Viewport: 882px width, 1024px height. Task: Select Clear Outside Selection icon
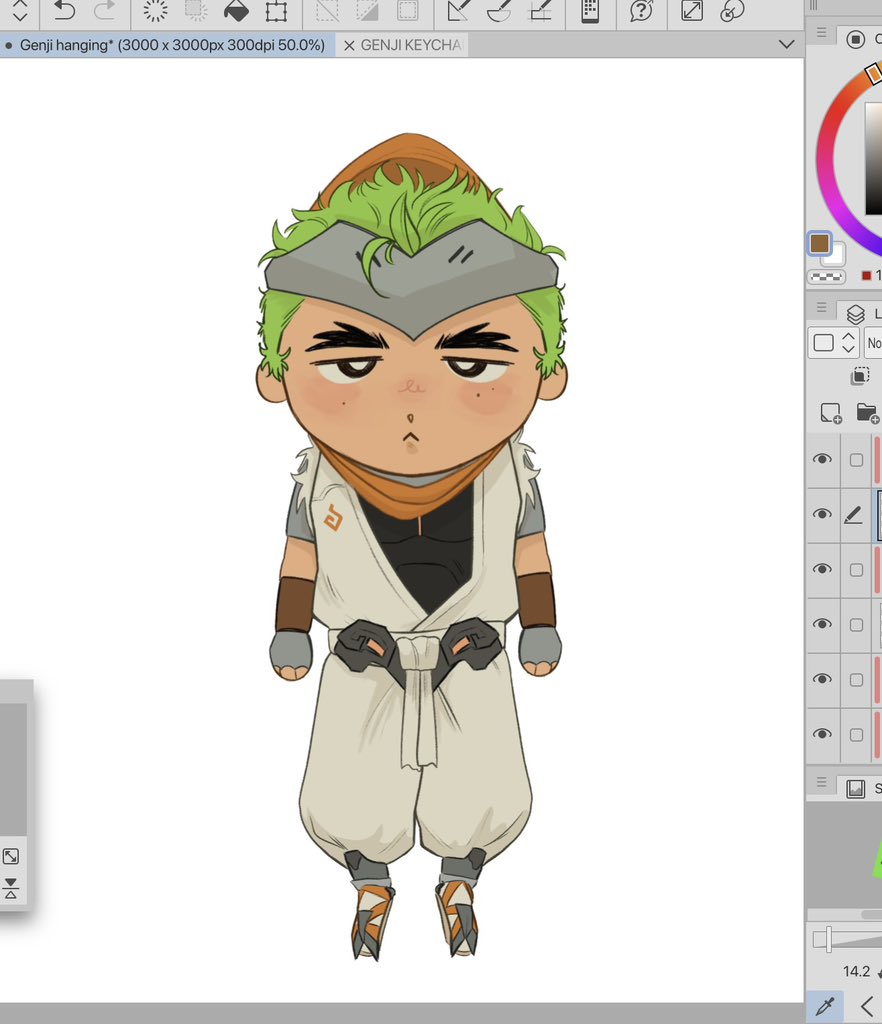click(x=195, y=11)
